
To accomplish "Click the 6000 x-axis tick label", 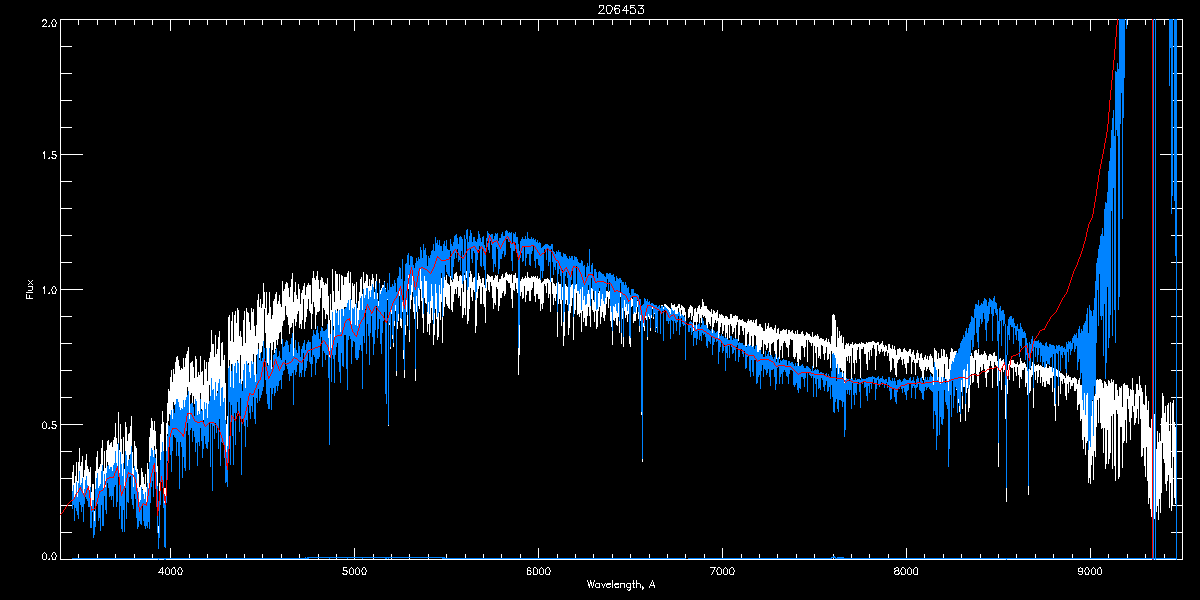I will tap(538, 572).
